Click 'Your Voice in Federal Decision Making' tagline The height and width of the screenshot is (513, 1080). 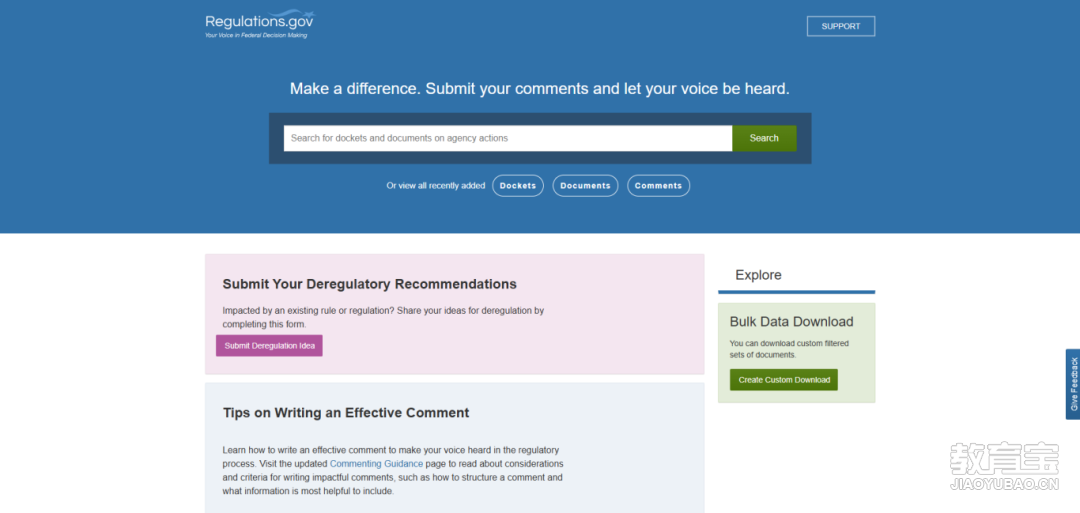(x=256, y=35)
